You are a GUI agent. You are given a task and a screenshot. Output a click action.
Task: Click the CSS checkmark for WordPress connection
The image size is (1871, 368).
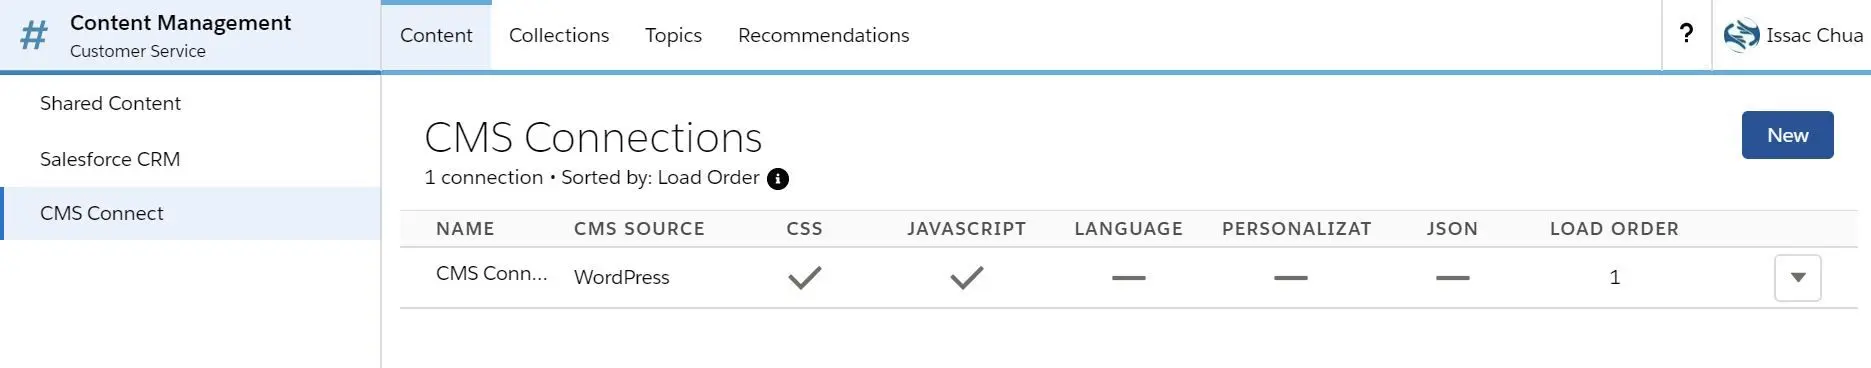pyautogui.click(x=804, y=277)
